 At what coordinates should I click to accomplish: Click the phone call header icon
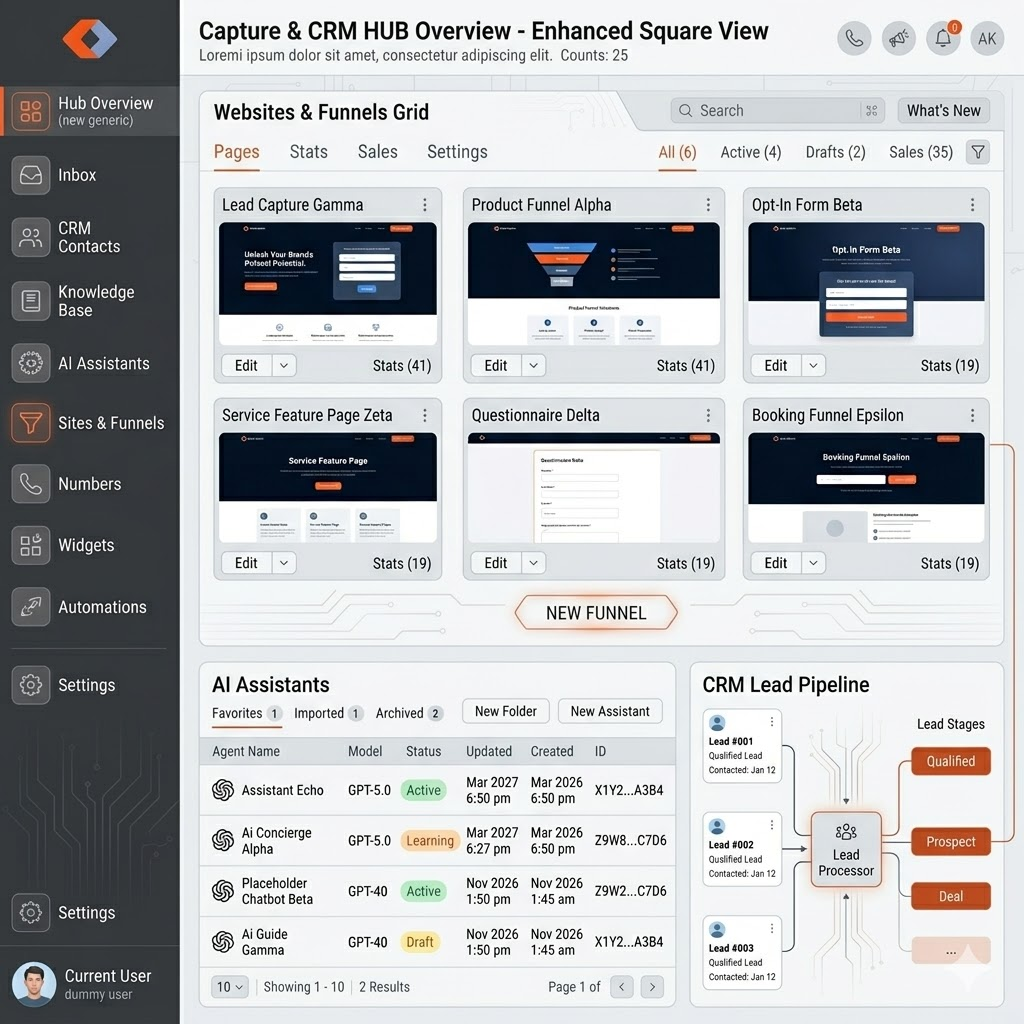(x=854, y=39)
